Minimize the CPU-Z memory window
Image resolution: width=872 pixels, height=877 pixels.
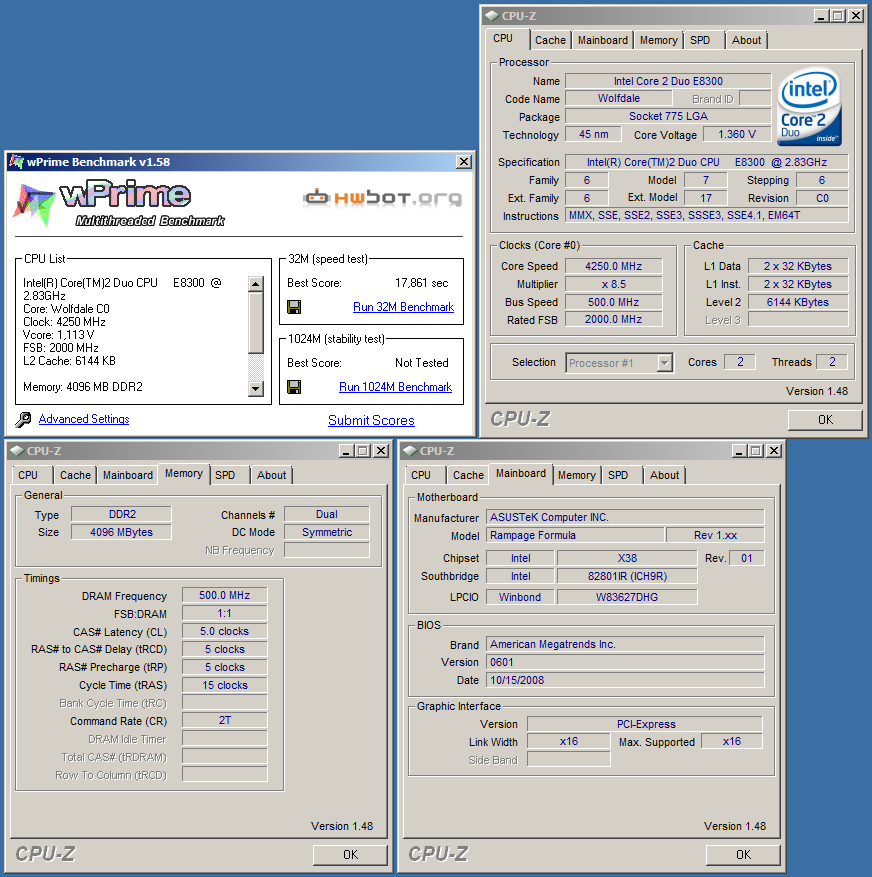346,451
